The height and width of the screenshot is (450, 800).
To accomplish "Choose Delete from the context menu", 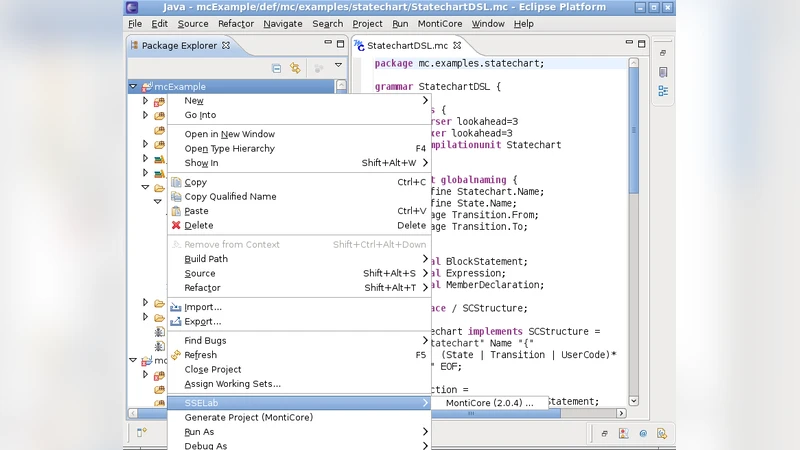I will point(199,225).
